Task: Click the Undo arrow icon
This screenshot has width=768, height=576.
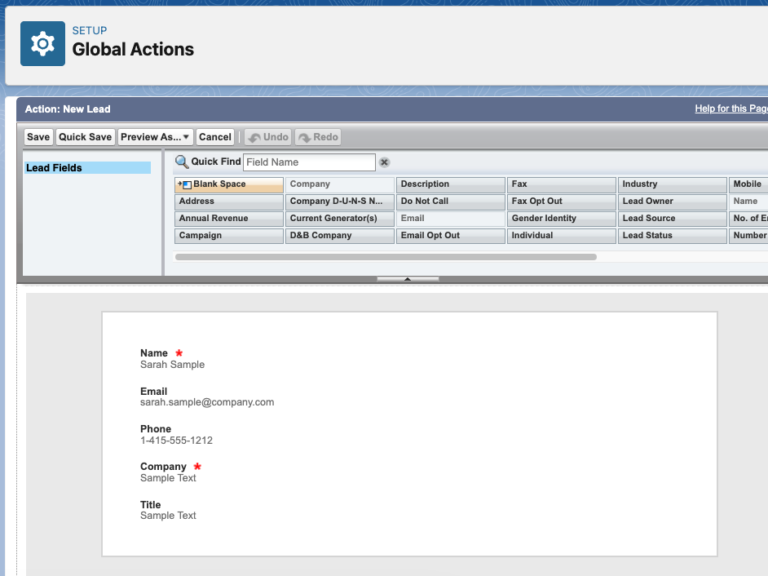Action: point(254,138)
